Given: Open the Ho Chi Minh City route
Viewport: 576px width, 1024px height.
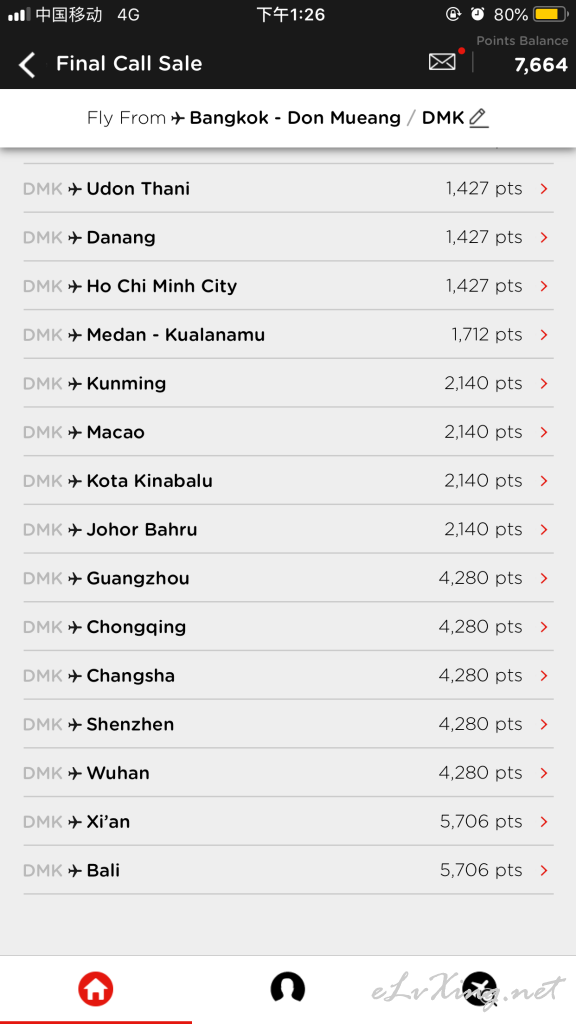Looking at the screenshot, I should (288, 286).
